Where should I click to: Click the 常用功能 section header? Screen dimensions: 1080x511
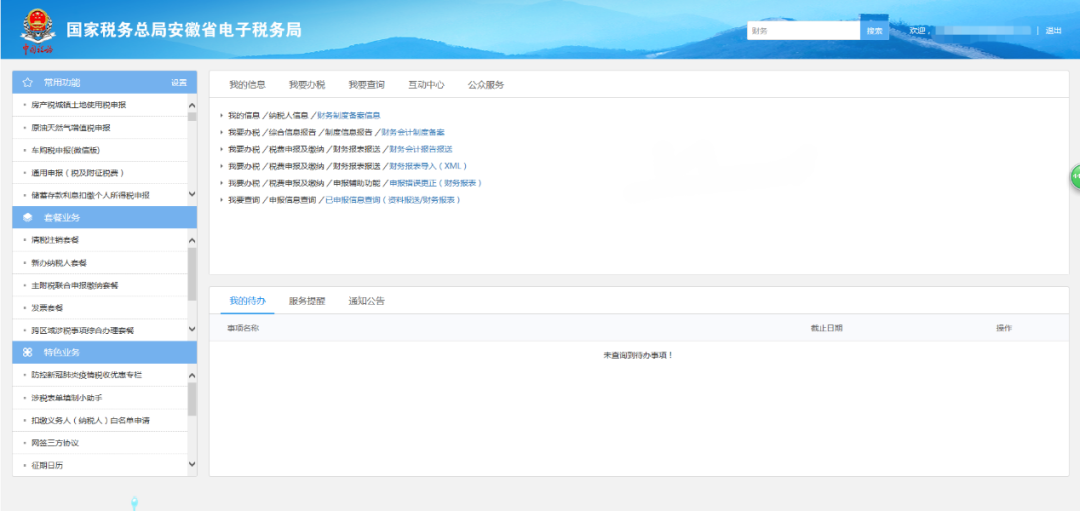tap(105, 82)
